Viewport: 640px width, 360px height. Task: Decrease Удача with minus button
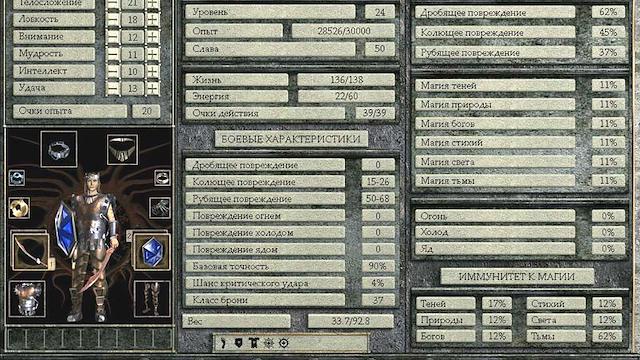pyautogui.click(x=113, y=89)
